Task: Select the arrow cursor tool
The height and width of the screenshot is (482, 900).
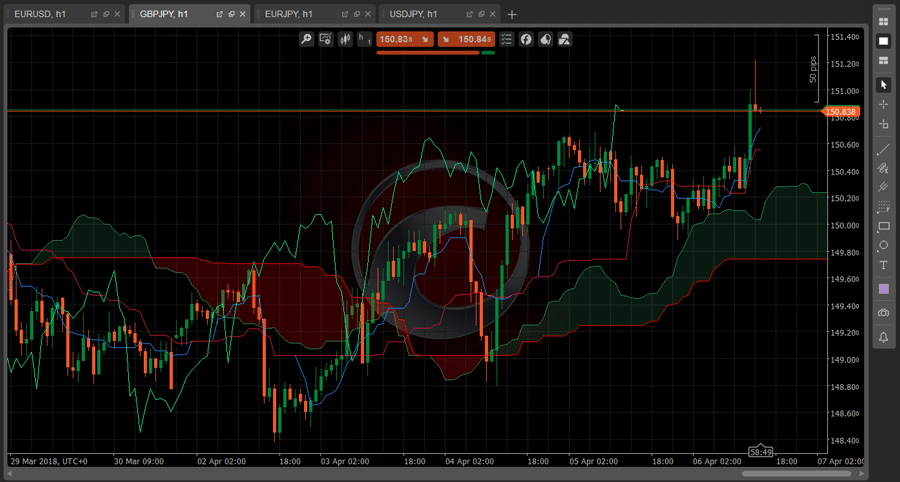Action: coord(883,85)
